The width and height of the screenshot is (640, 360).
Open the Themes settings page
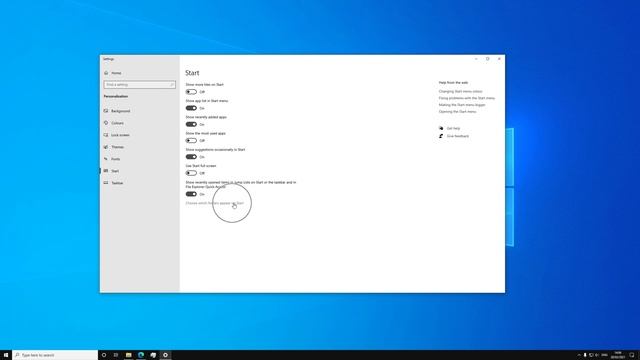pyautogui.click(x=117, y=147)
